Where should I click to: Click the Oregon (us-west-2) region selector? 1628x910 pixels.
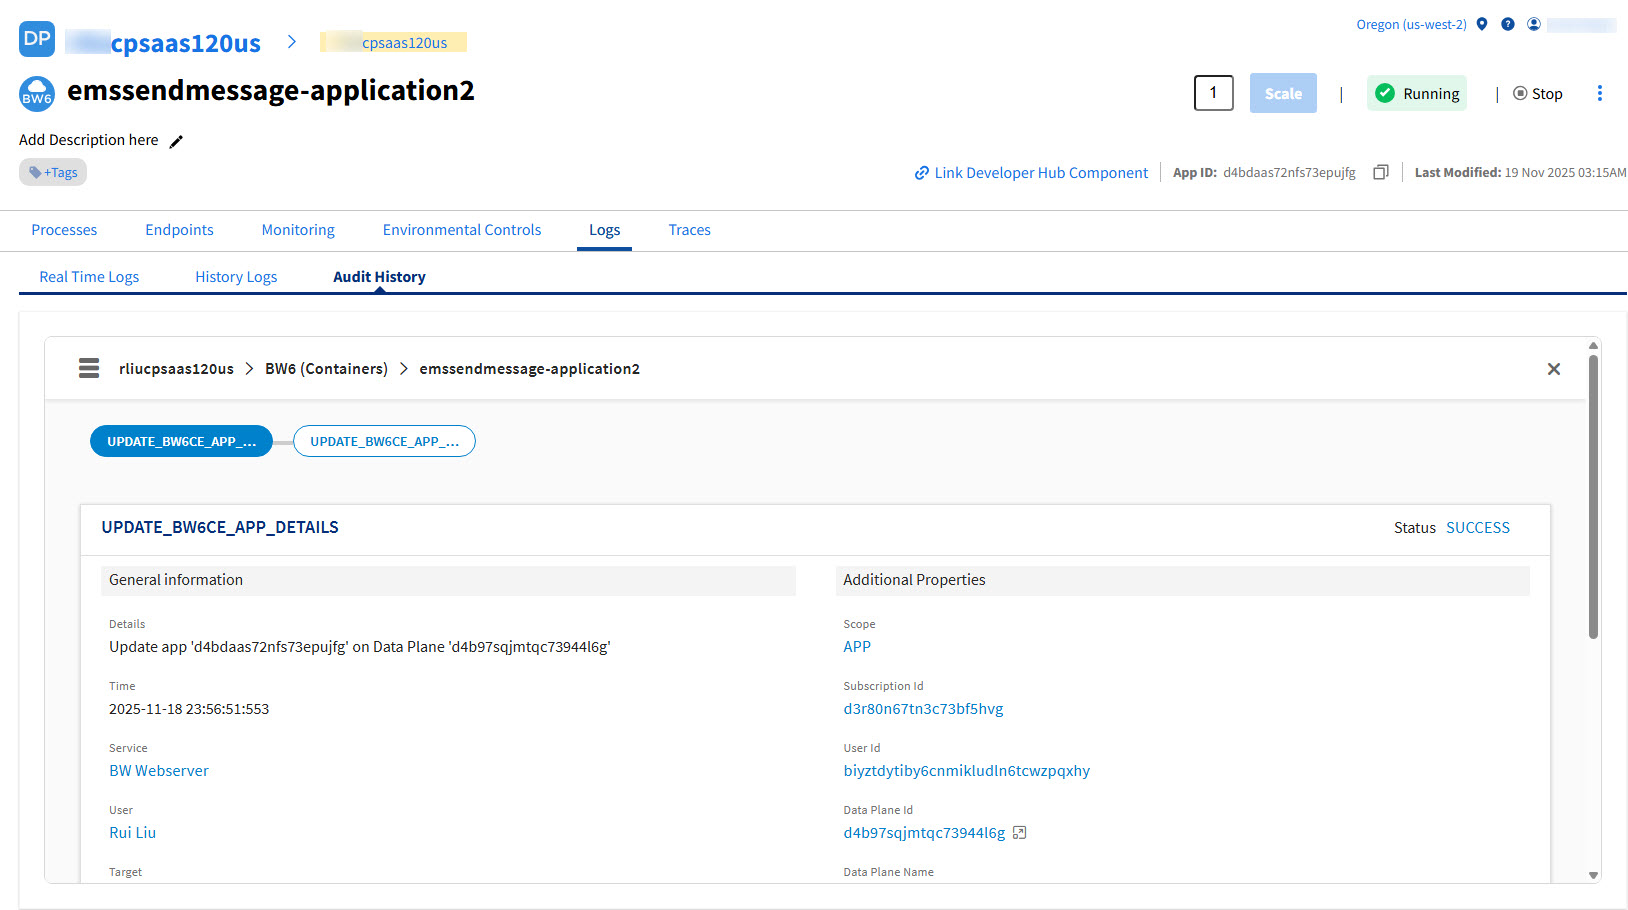tap(1411, 24)
